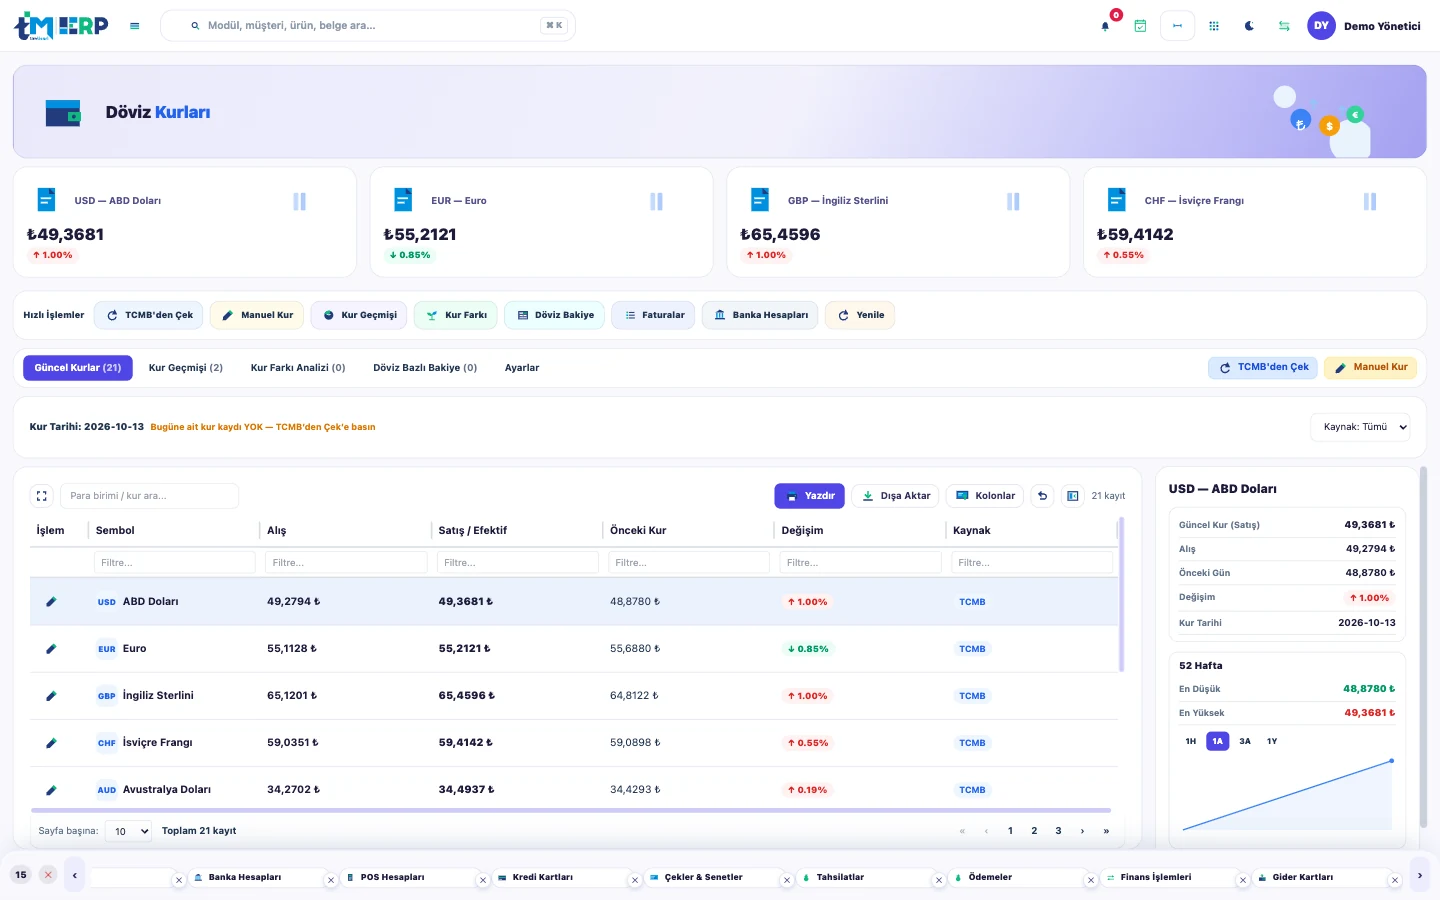
Task: Click the global search box
Action: click(x=368, y=26)
